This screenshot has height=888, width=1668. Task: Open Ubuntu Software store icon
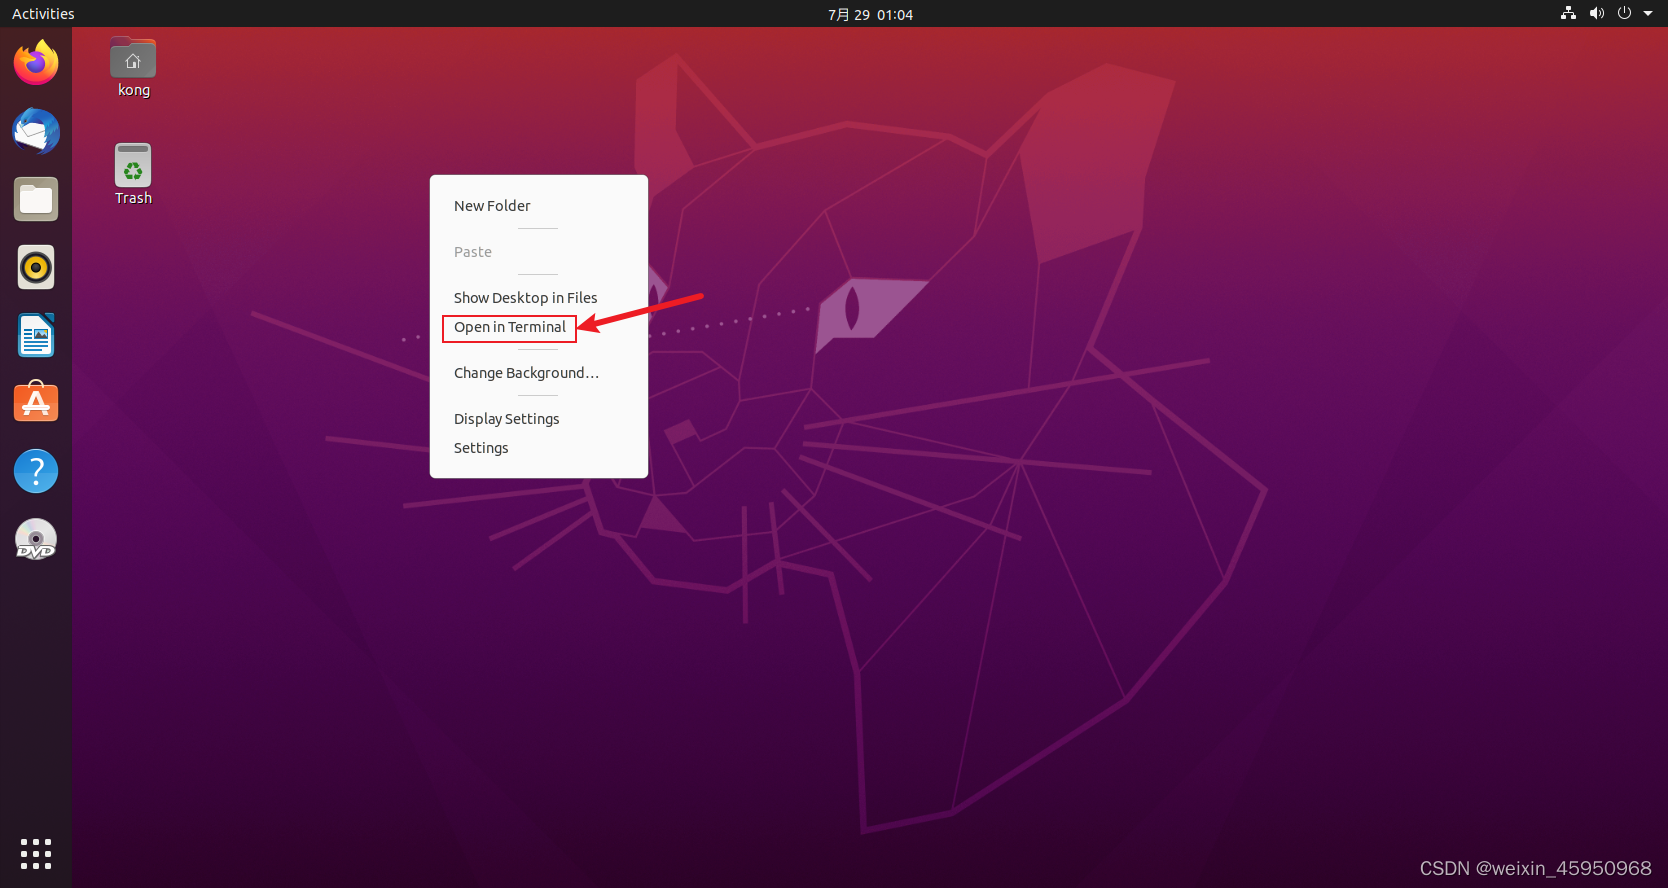[36, 403]
